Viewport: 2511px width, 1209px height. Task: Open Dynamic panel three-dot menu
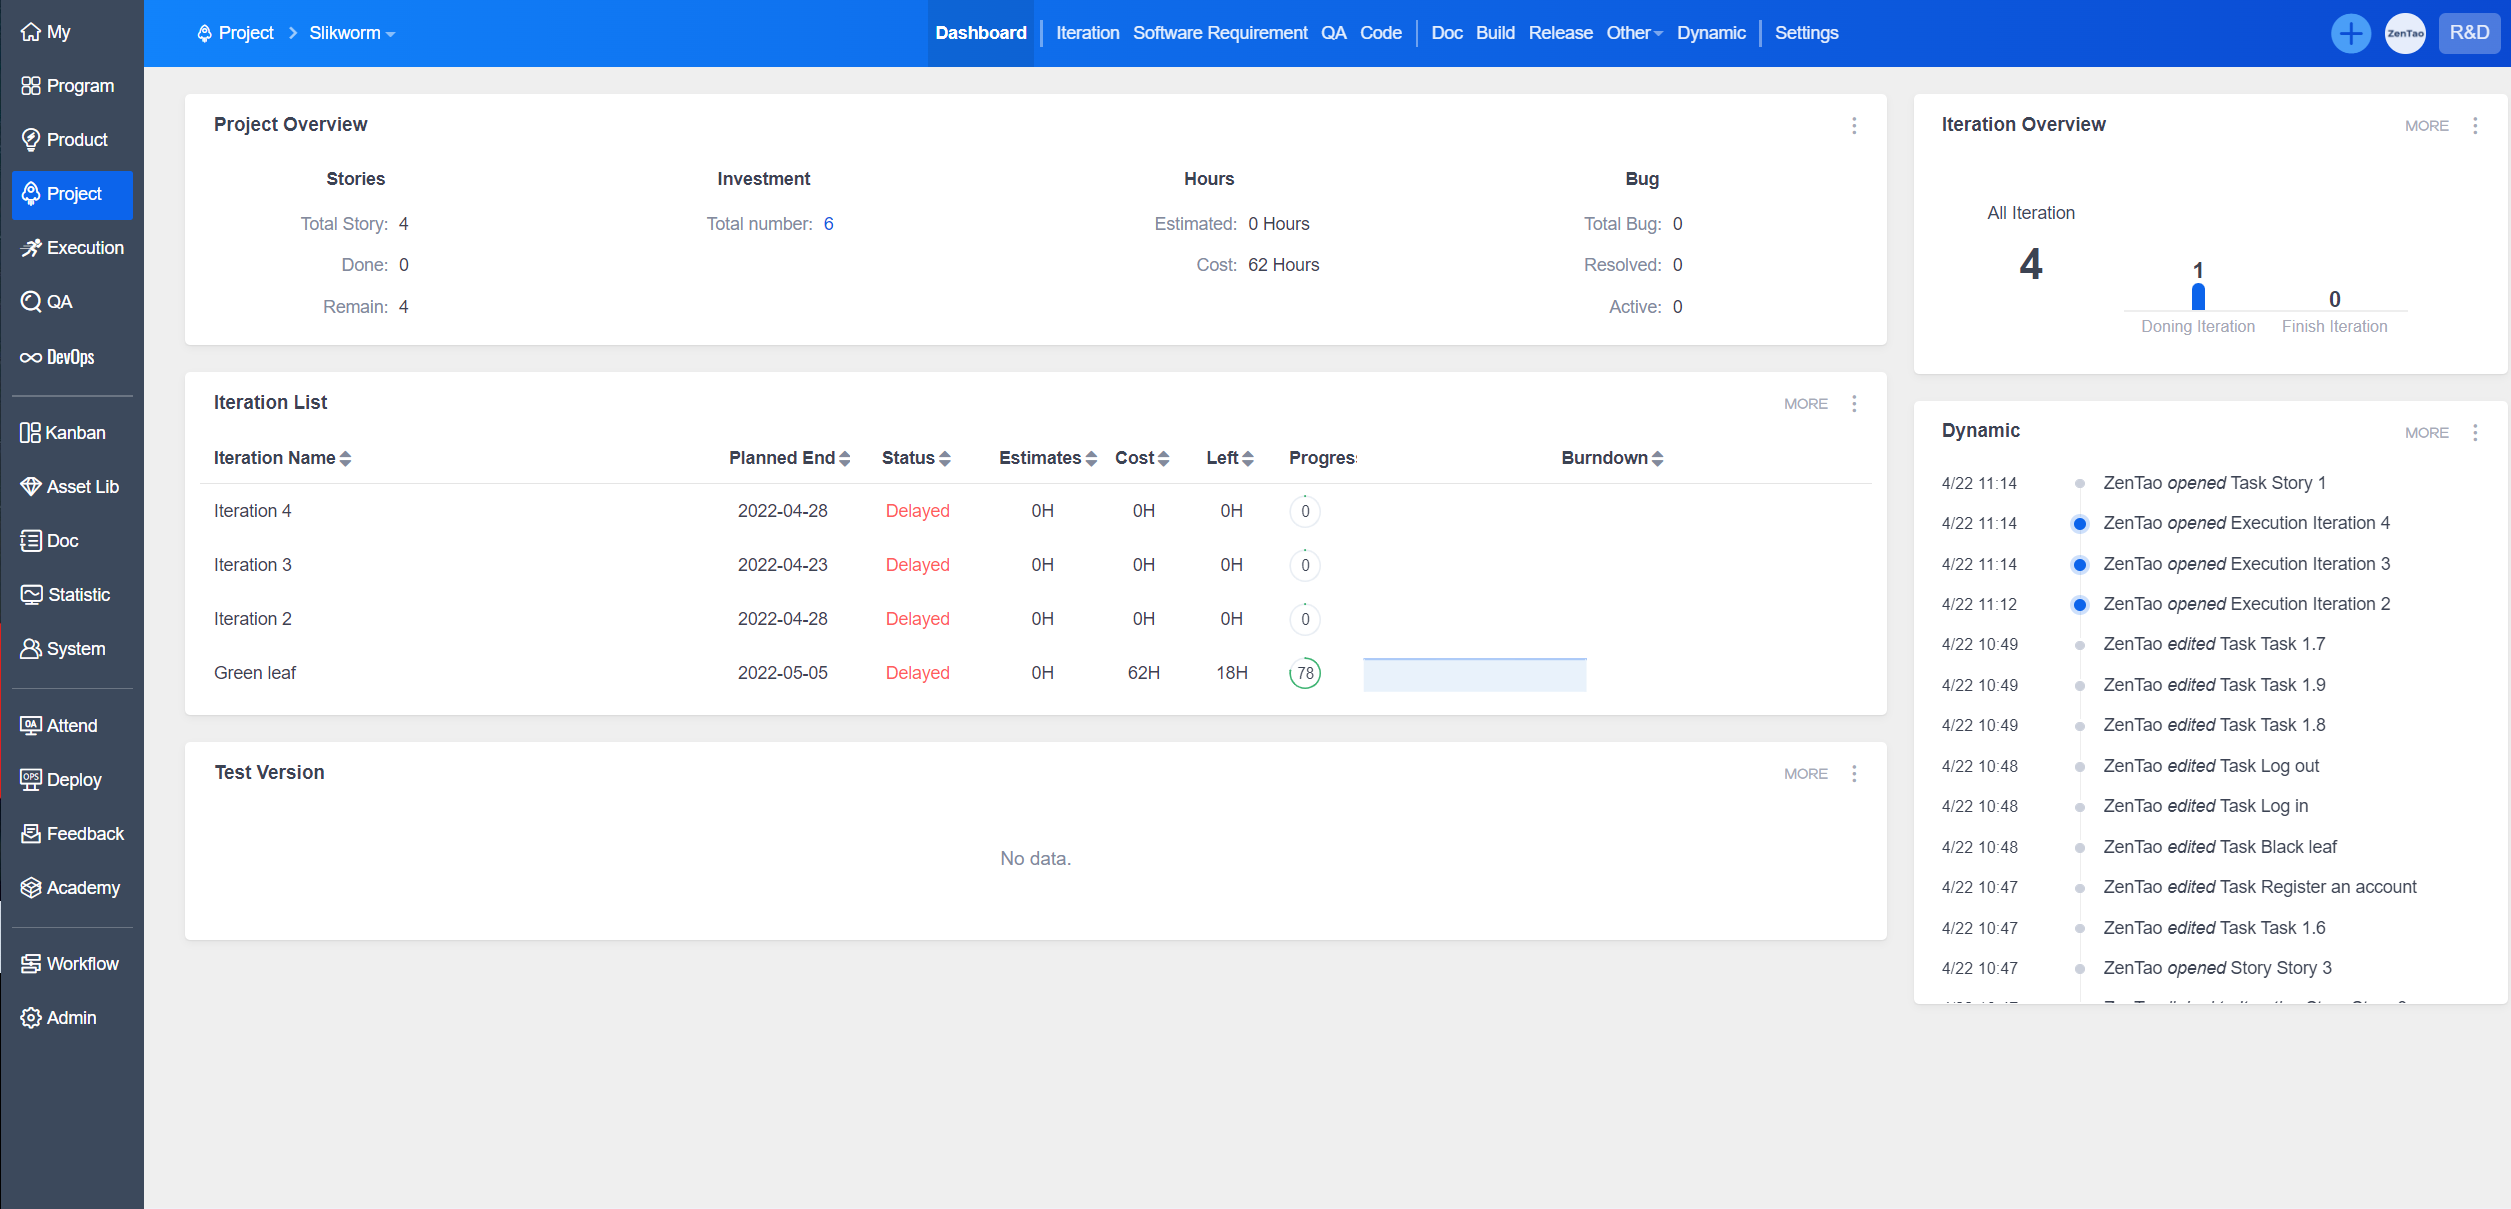tap(2475, 433)
